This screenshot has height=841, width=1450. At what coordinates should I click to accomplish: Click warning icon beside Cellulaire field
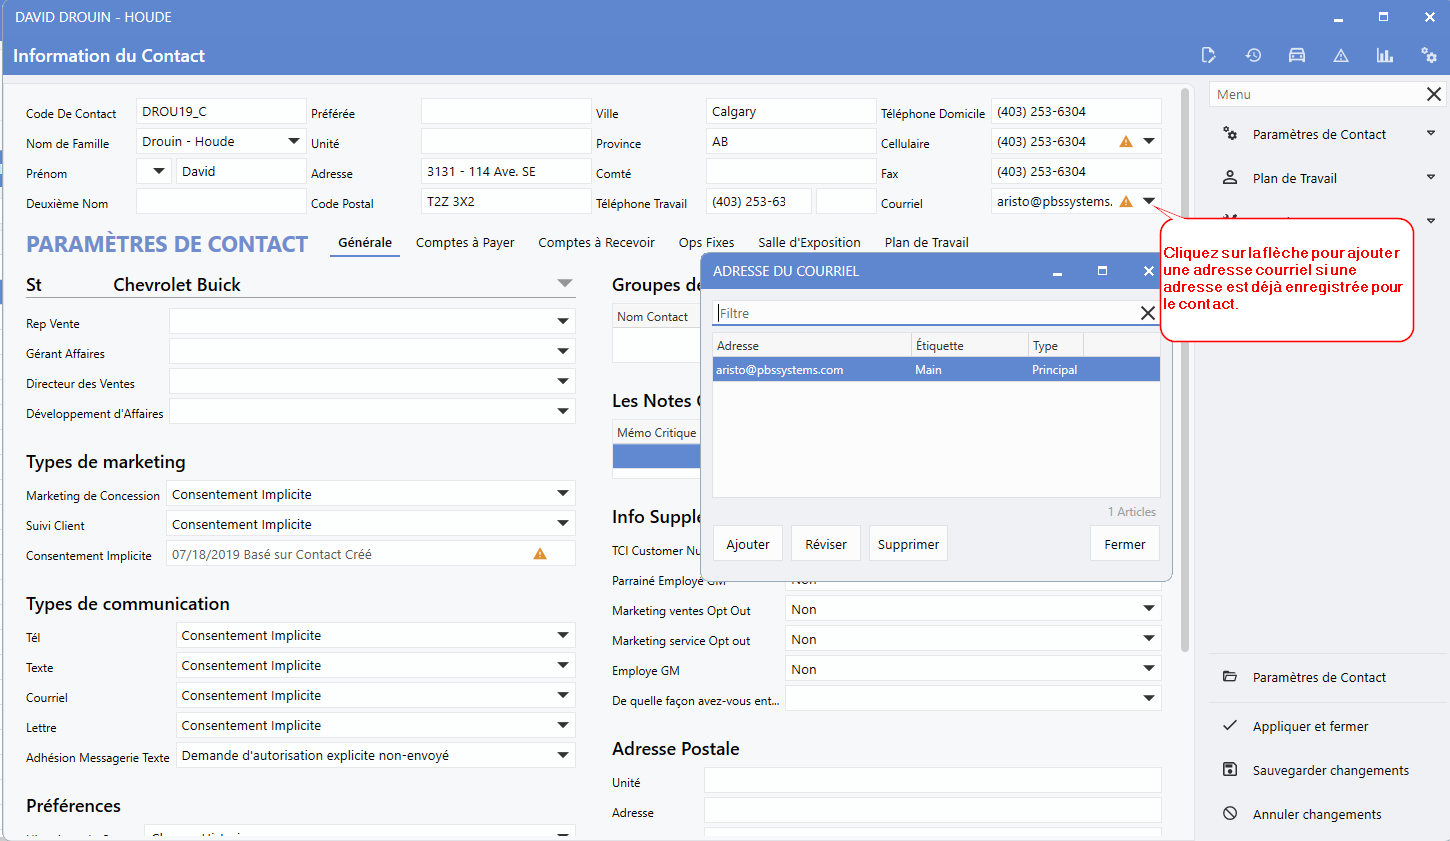pyautogui.click(x=1126, y=142)
